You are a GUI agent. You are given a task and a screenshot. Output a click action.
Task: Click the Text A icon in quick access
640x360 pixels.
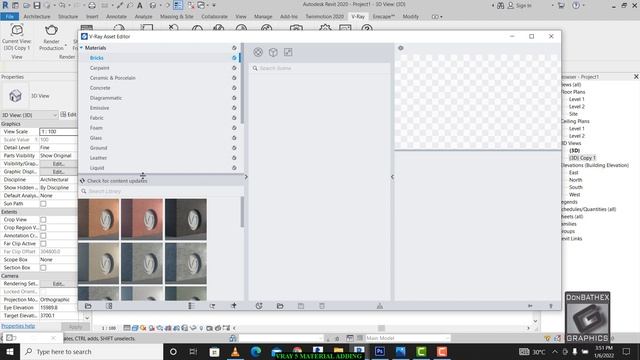pyautogui.click(x=140, y=5)
